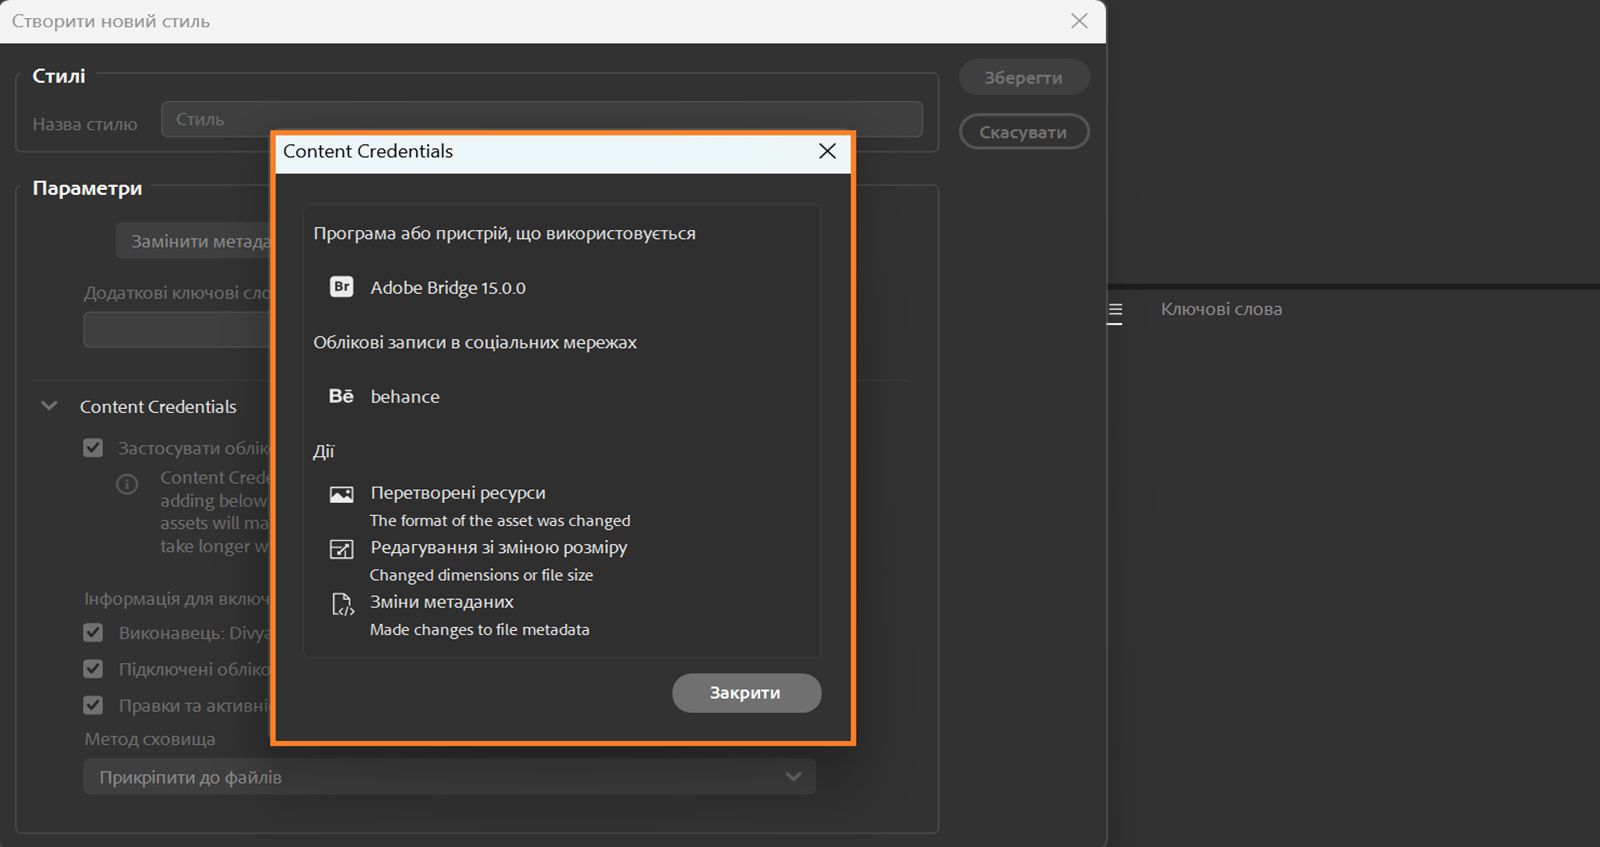Click 'Changed dimensions or file size' text

481,575
